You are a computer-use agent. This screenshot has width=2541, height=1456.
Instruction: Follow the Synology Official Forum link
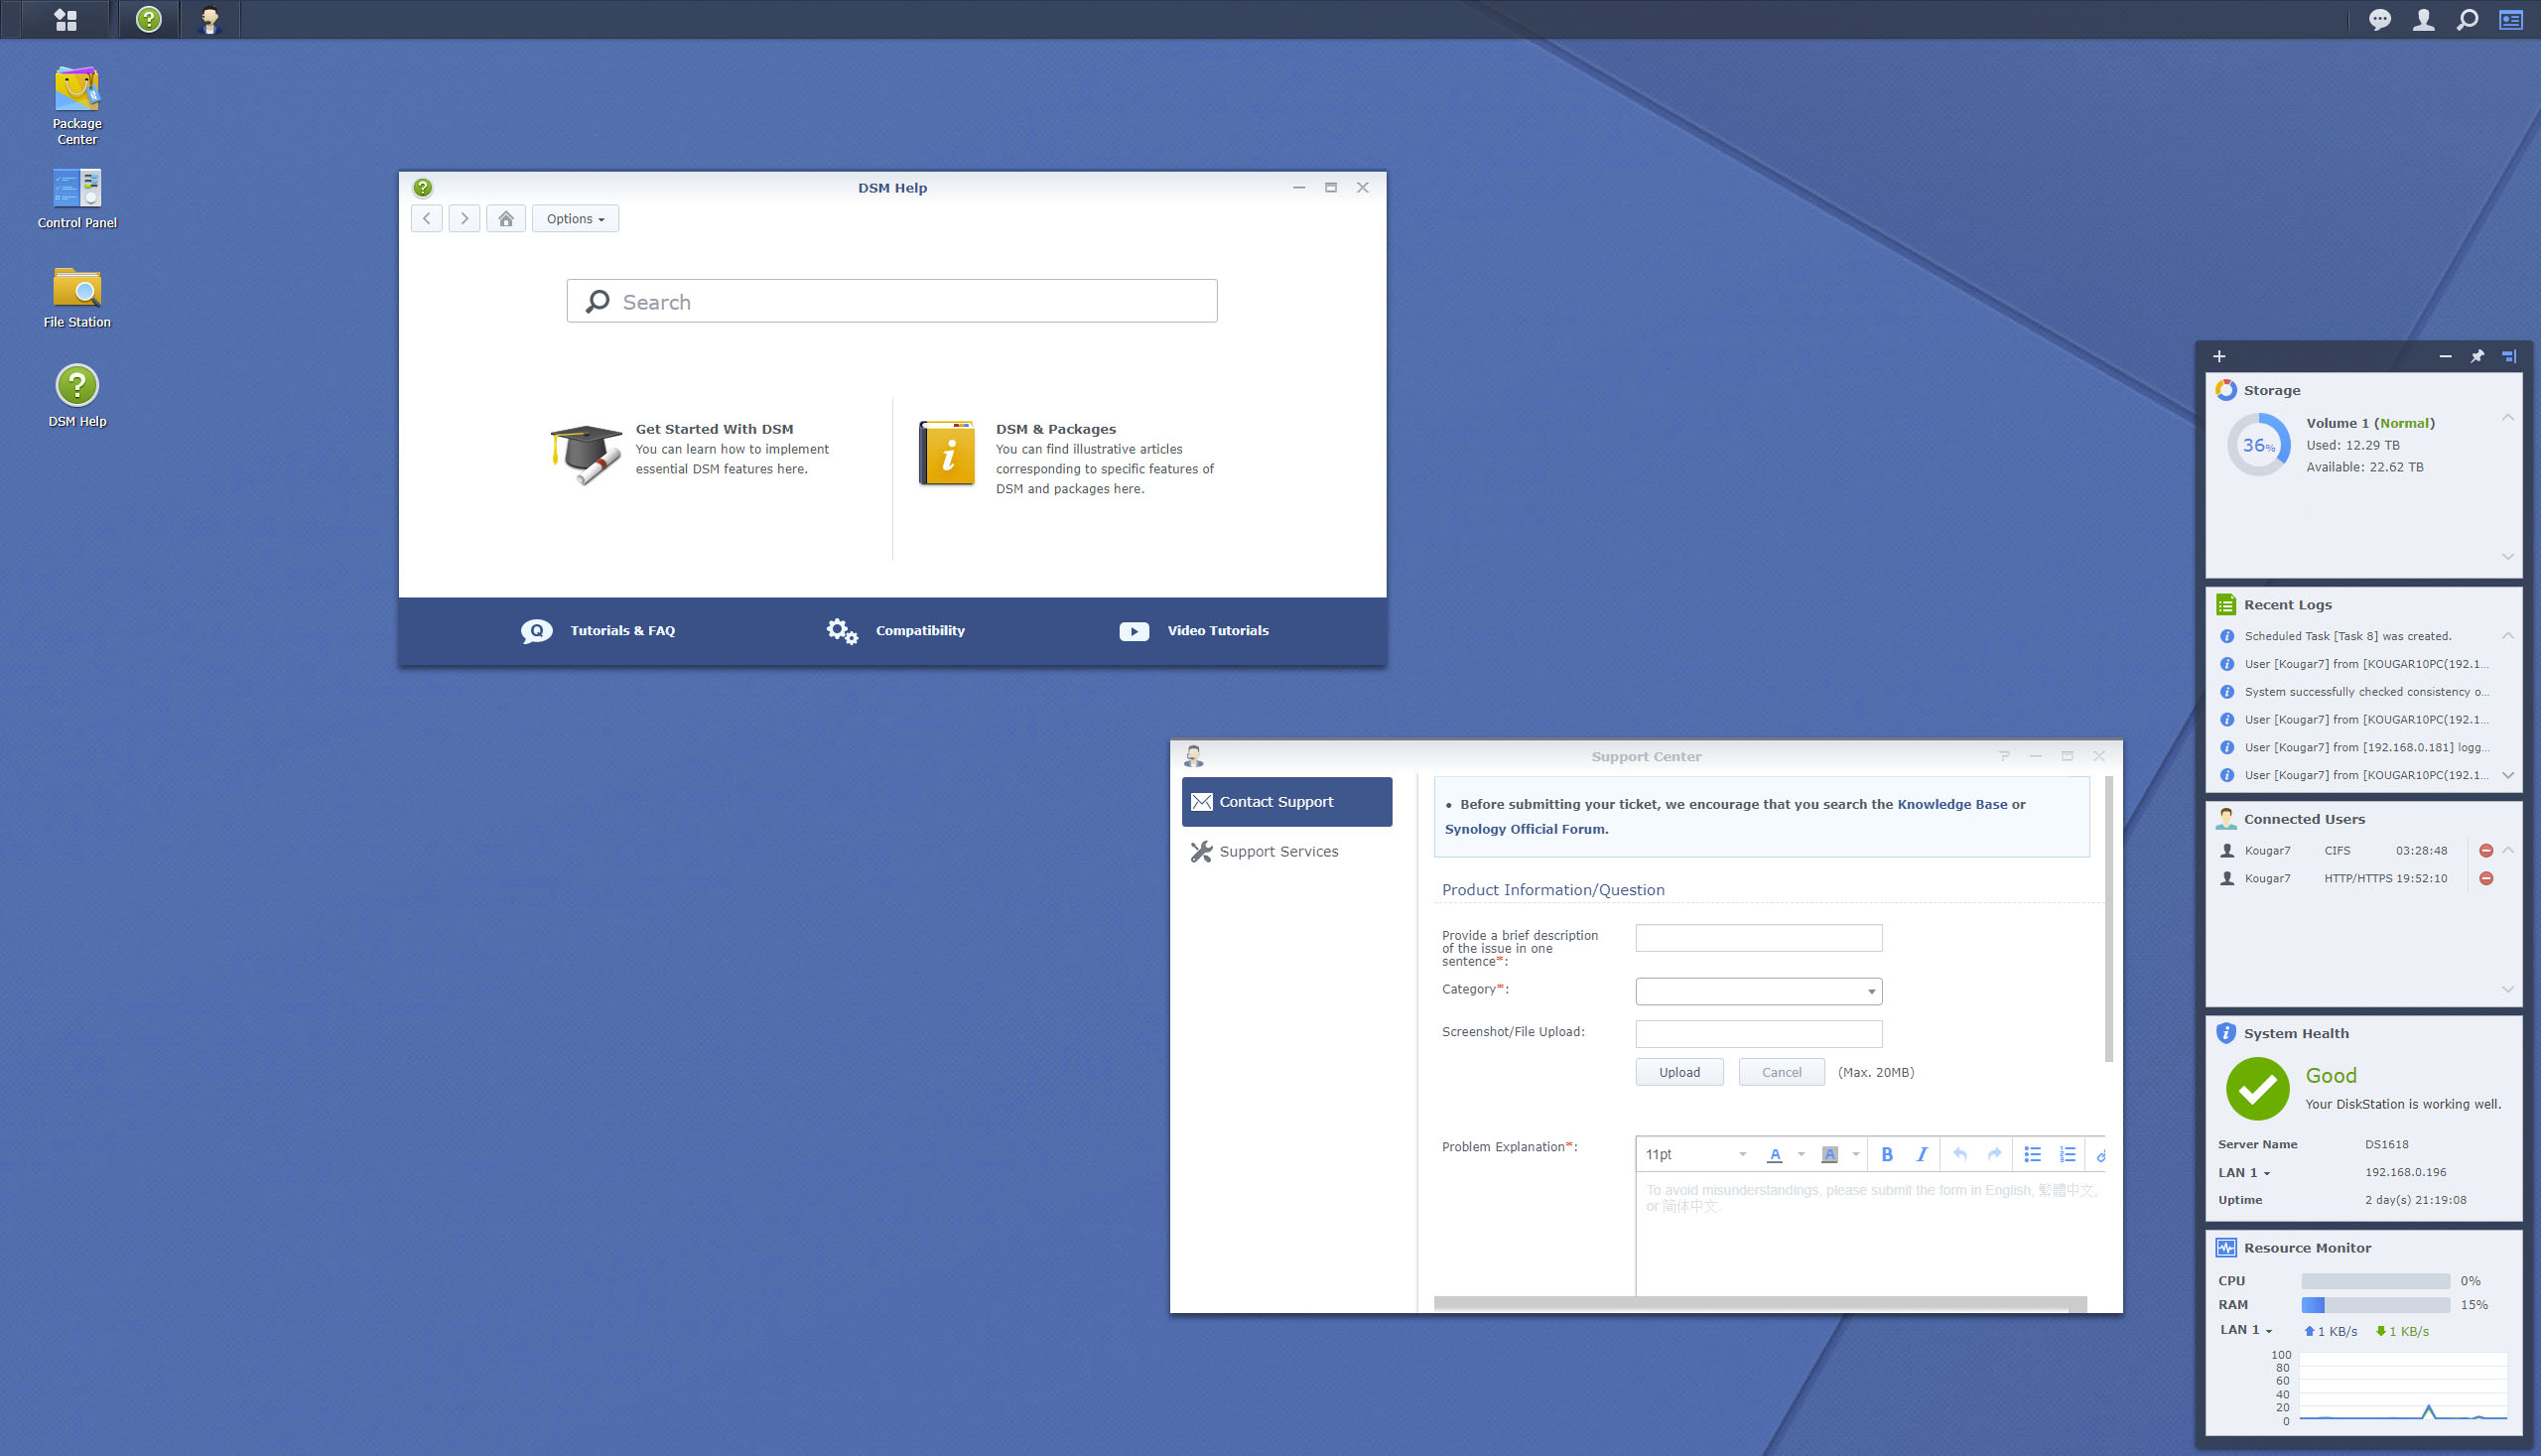click(x=1525, y=830)
